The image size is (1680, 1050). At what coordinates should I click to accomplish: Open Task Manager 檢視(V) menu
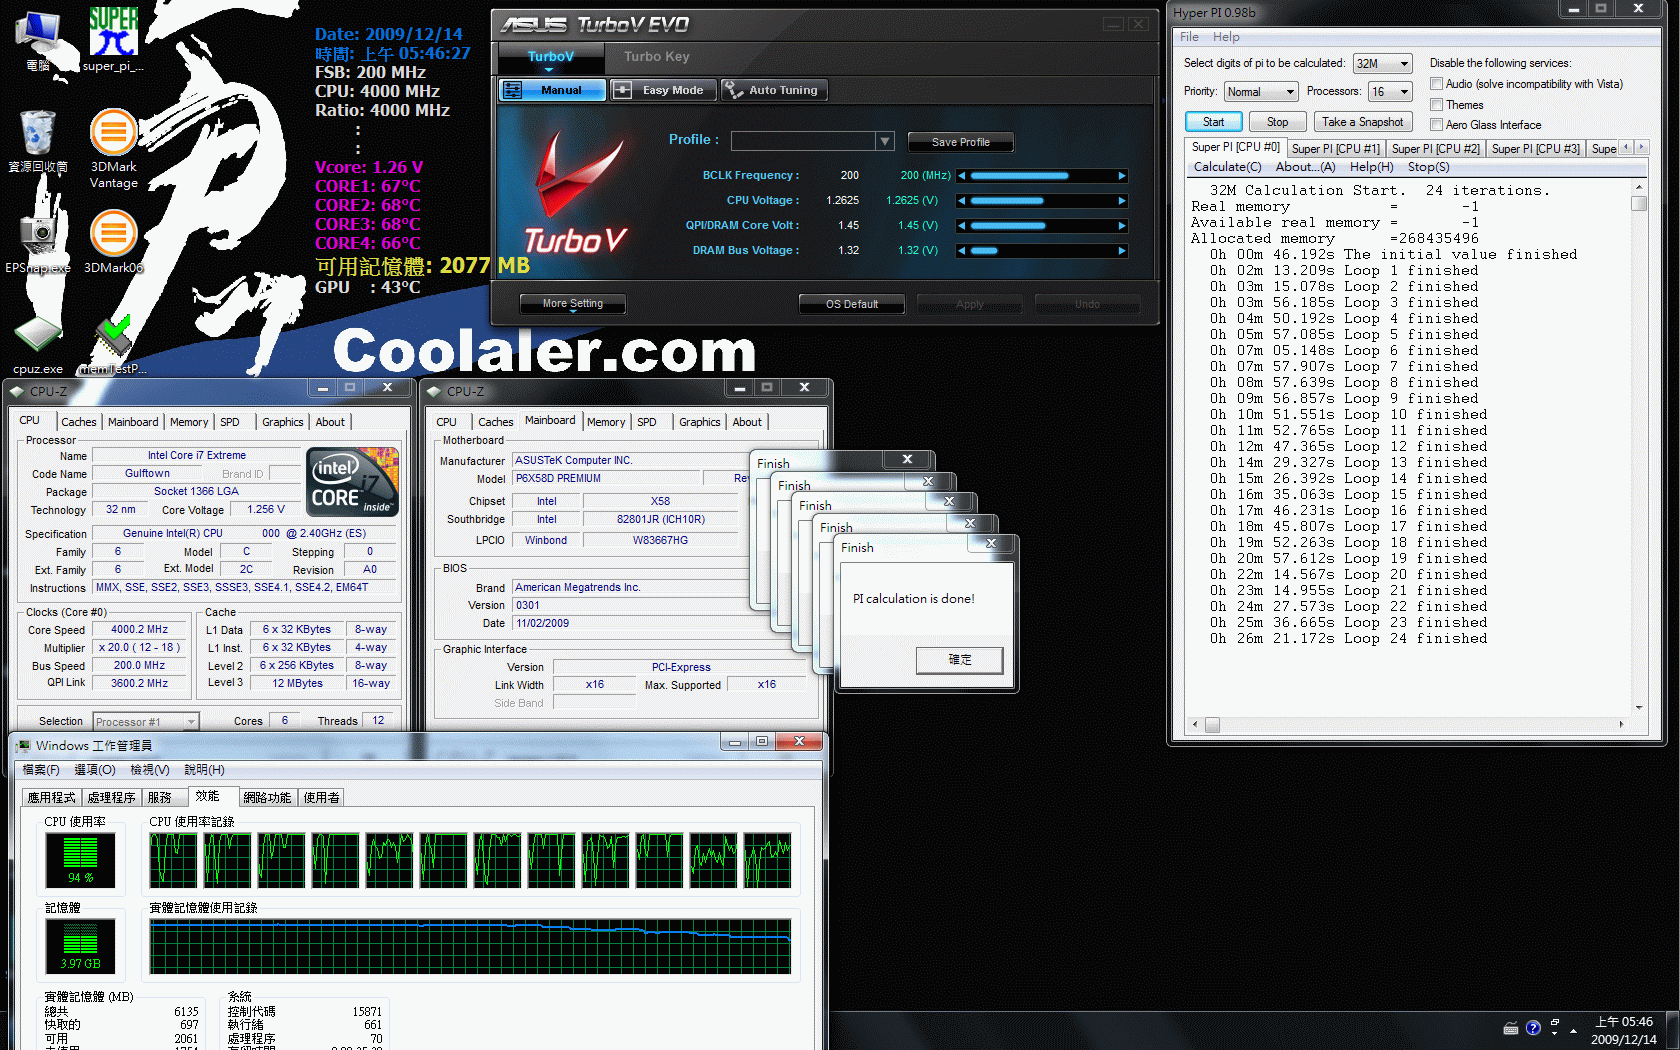click(149, 770)
